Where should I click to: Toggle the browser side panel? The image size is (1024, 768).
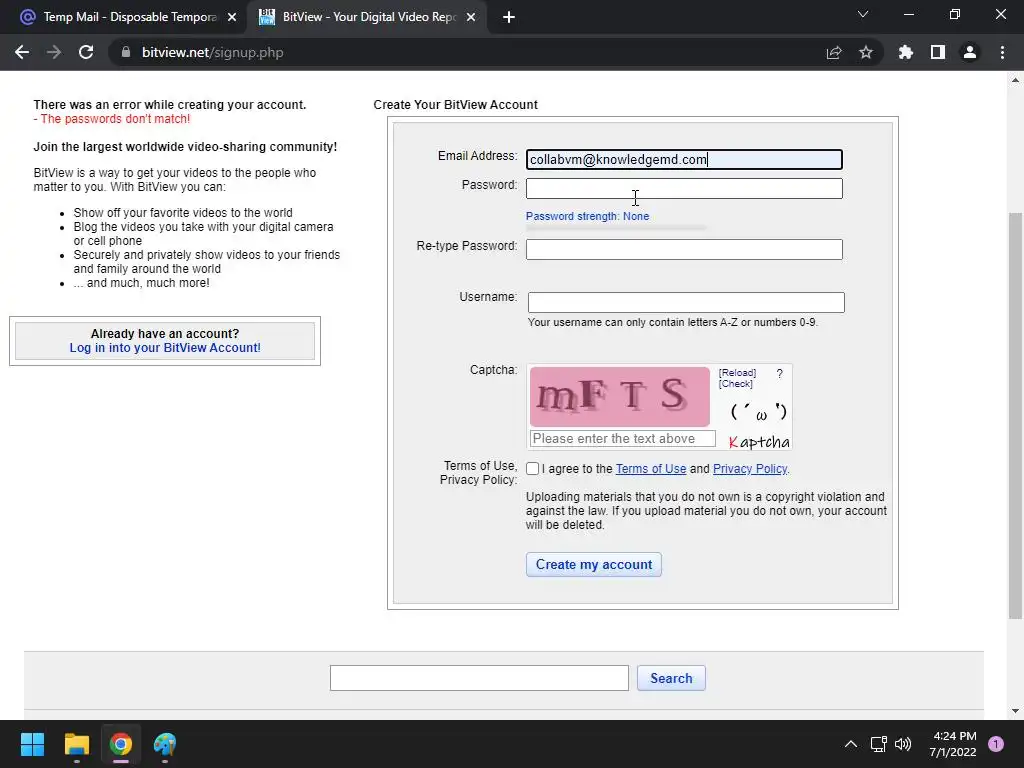[938, 52]
